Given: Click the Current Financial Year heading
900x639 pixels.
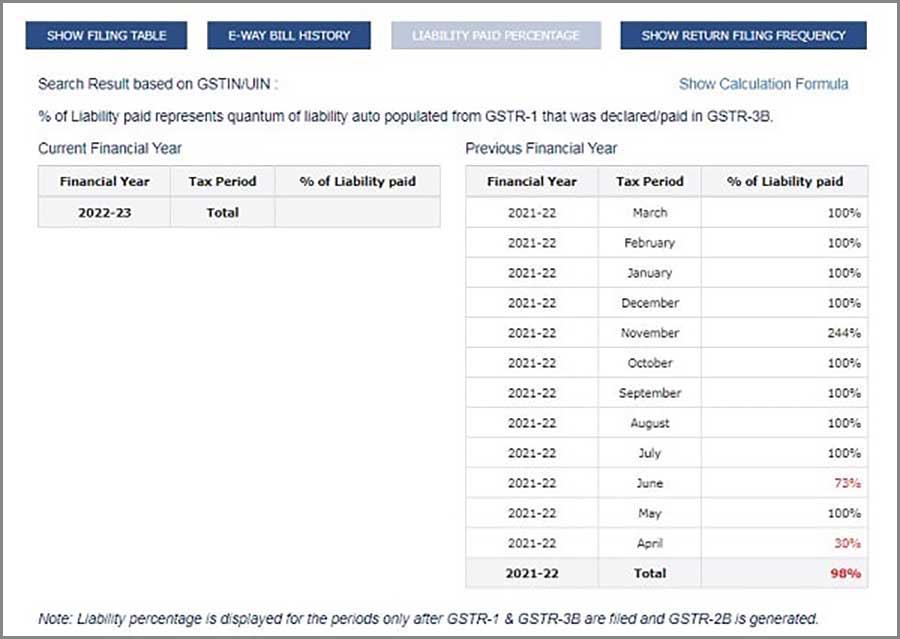Looking at the screenshot, I should [110, 148].
